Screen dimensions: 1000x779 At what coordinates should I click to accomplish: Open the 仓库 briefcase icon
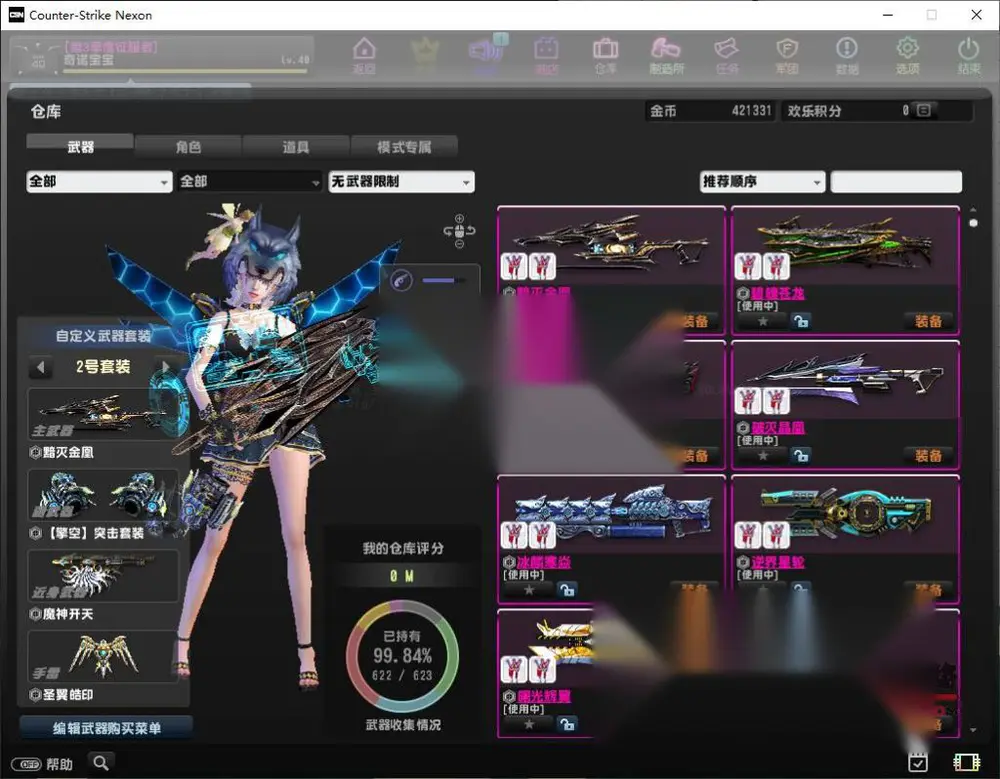click(x=605, y=55)
